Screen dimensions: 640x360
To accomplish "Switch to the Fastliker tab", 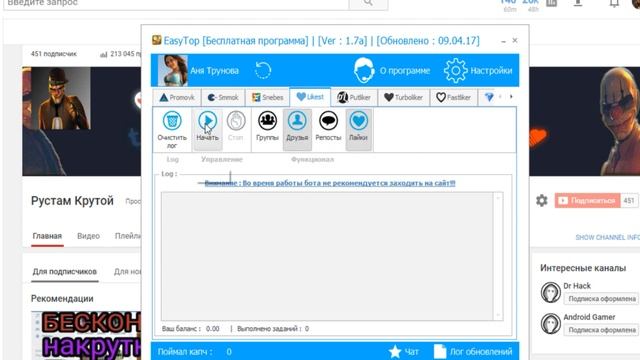I will pyautogui.click(x=453, y=98).
